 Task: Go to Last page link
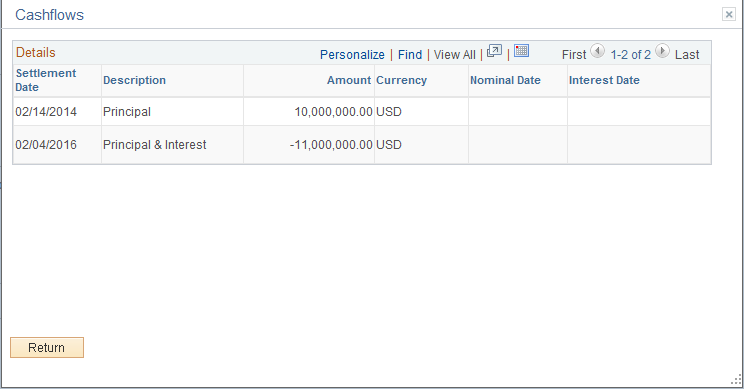(x=687, y=55)
